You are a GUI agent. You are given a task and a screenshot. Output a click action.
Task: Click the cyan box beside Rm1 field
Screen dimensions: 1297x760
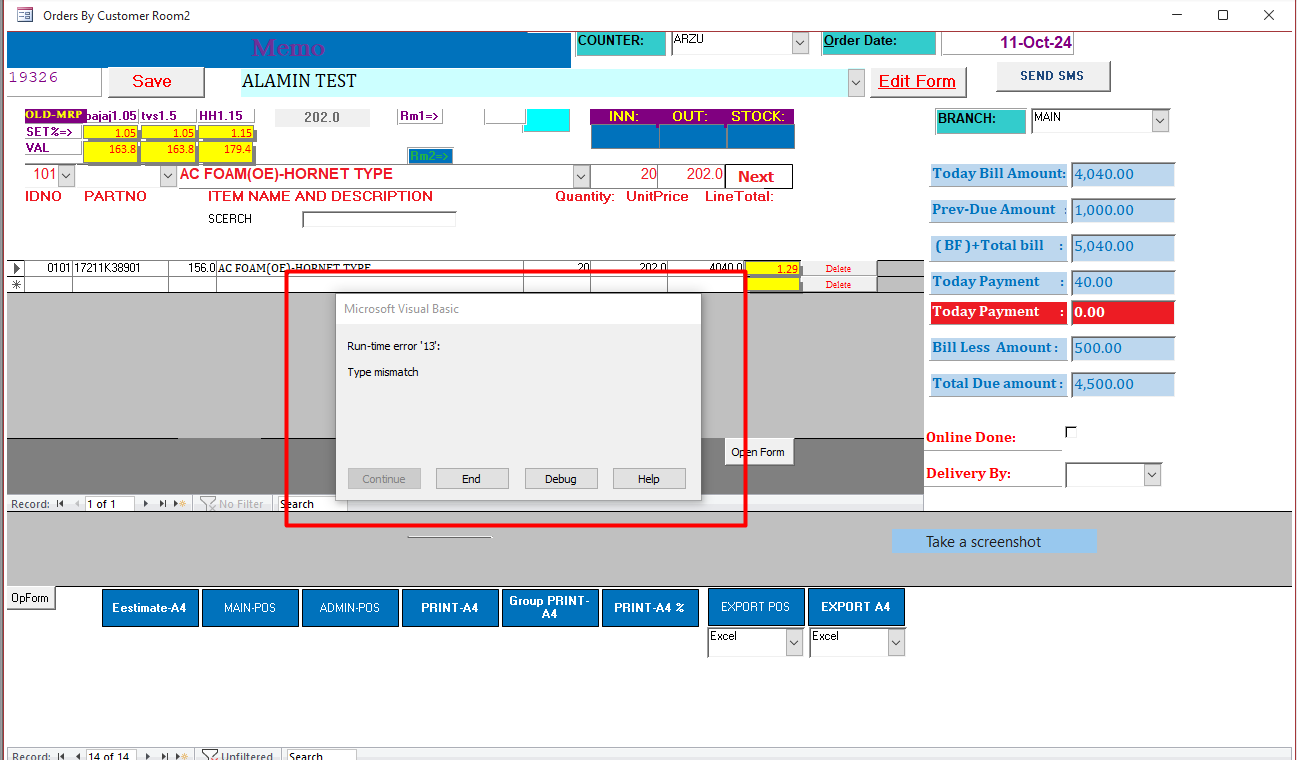[x=548, y=120]
